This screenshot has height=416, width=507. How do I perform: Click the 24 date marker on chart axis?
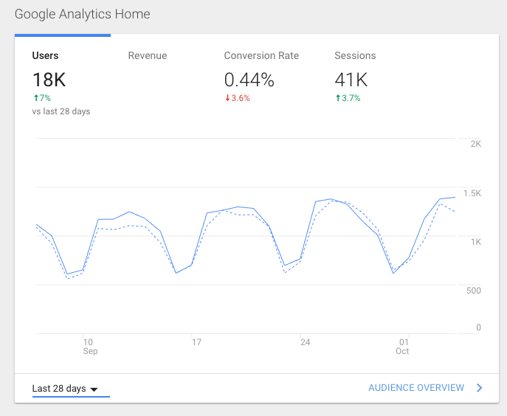coord(305,342)
